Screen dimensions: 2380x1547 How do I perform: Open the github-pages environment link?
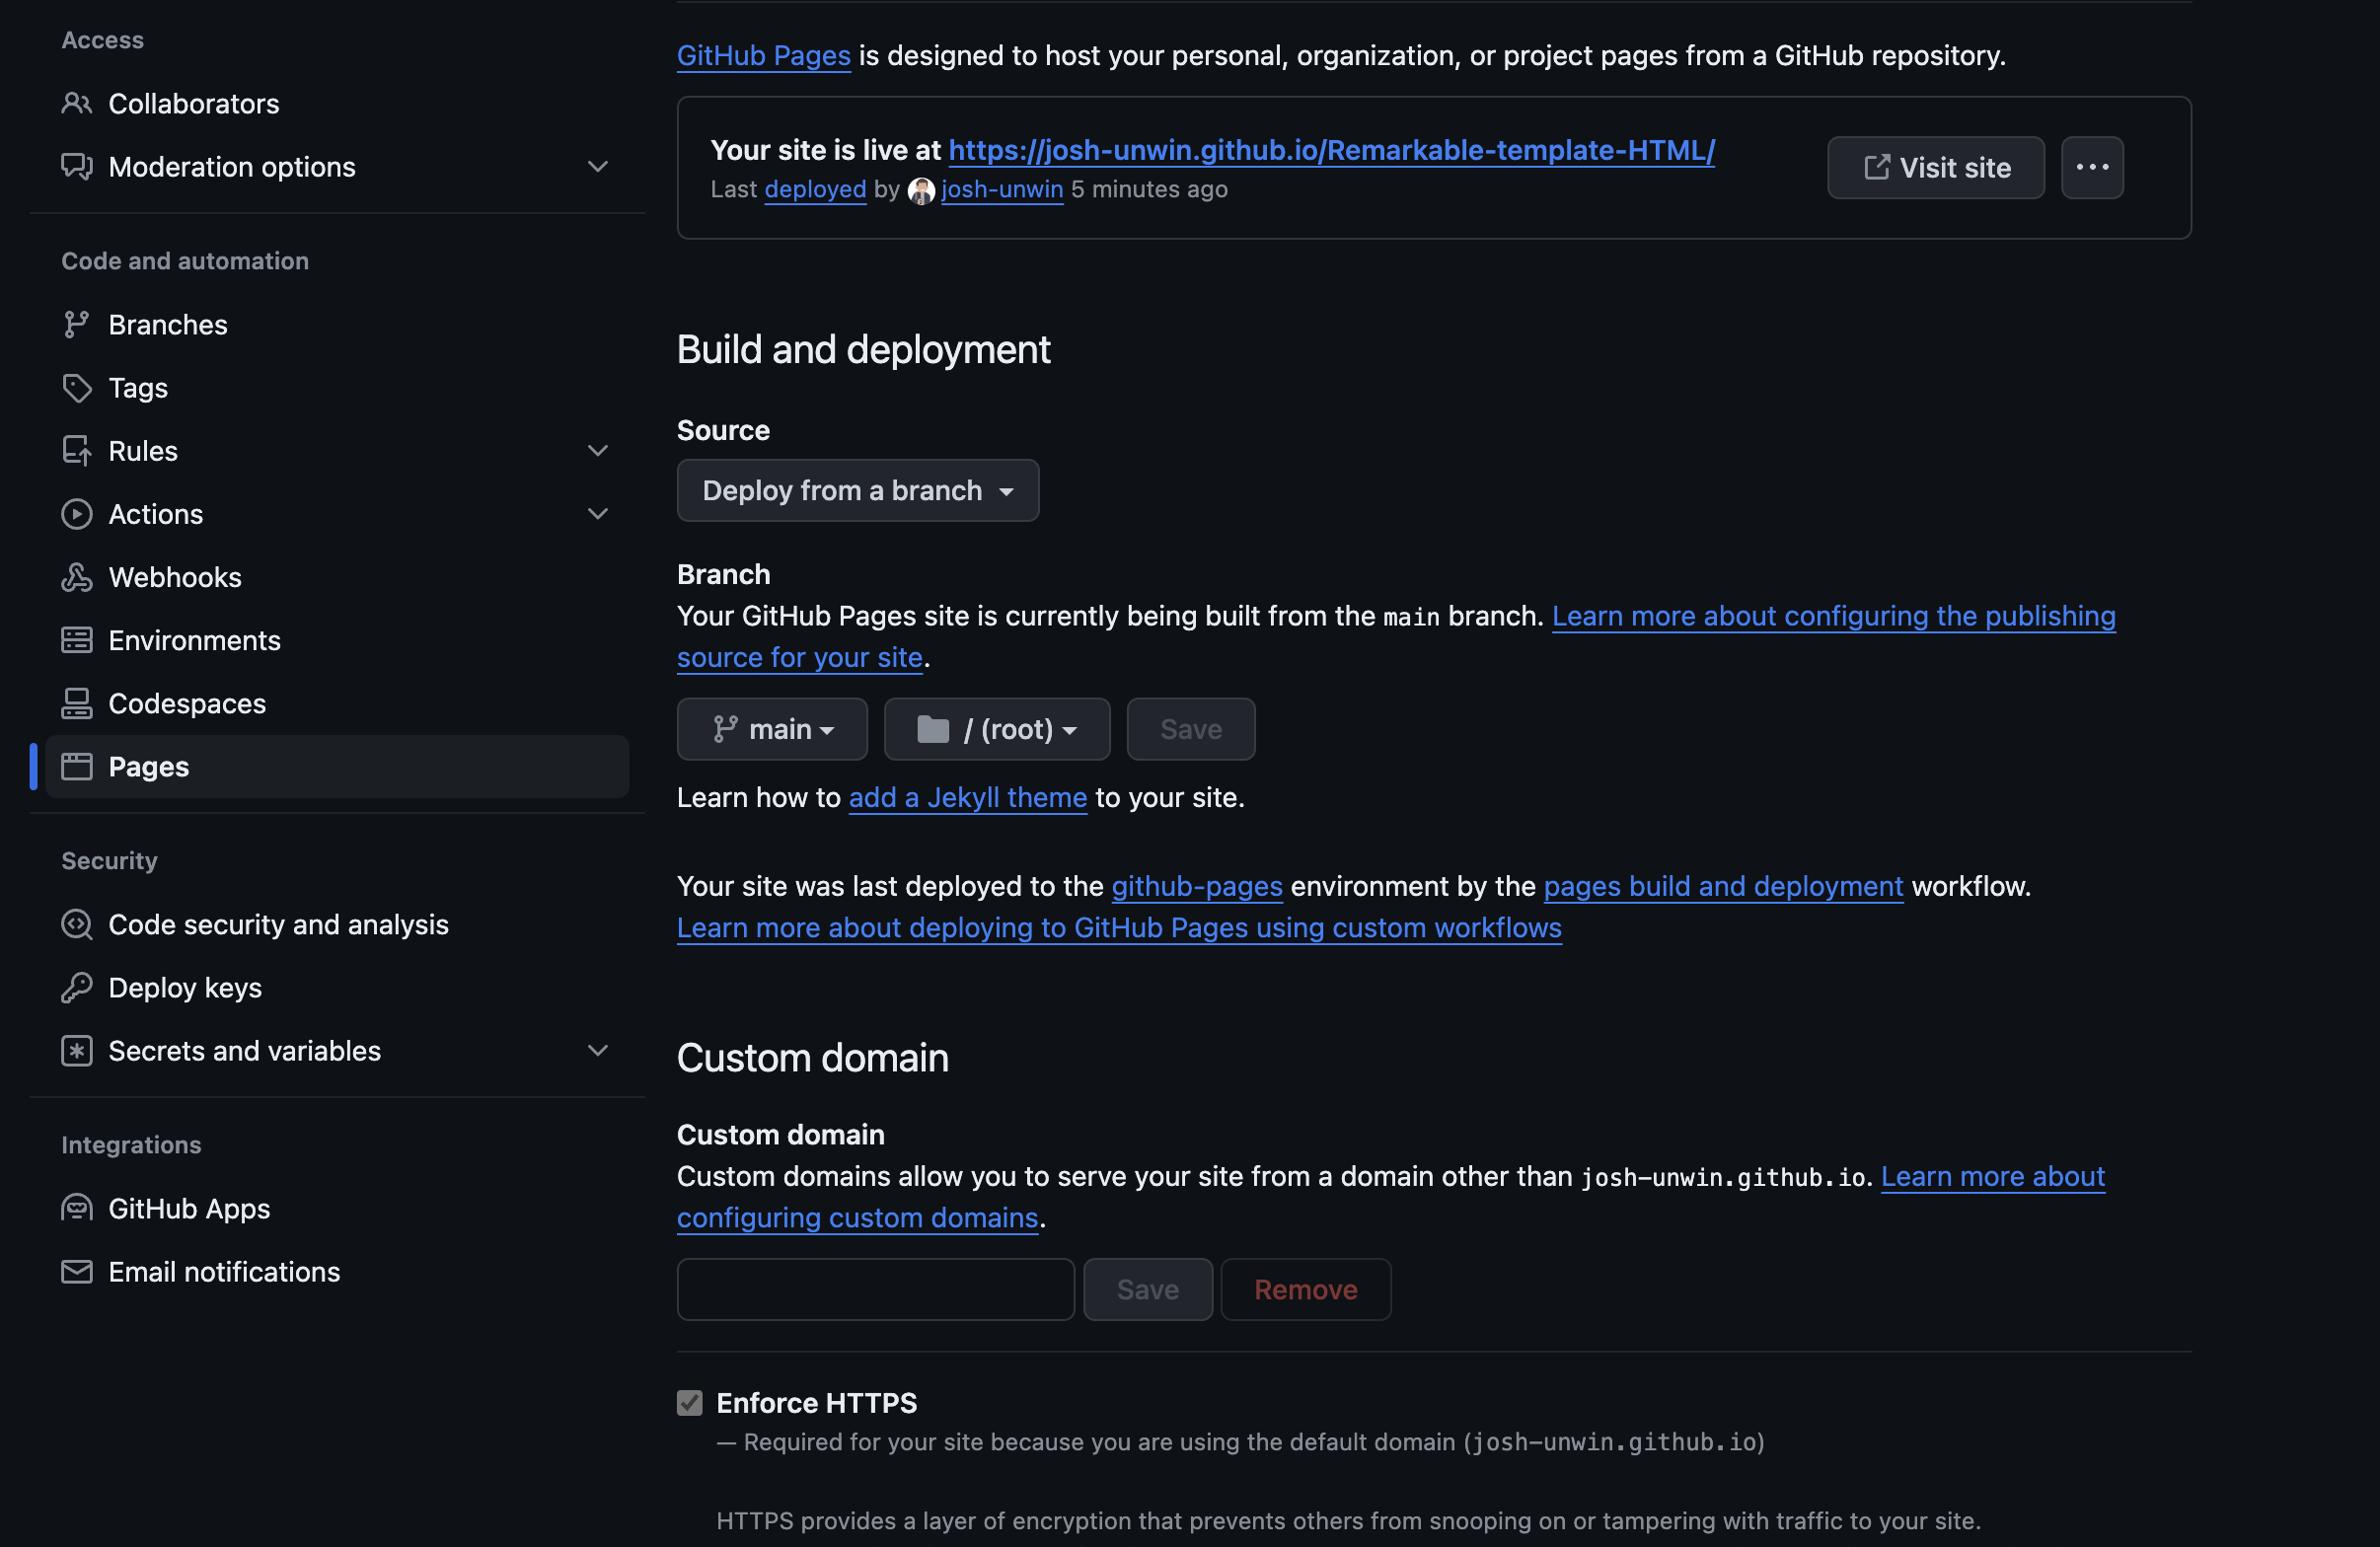[1197, 886]
